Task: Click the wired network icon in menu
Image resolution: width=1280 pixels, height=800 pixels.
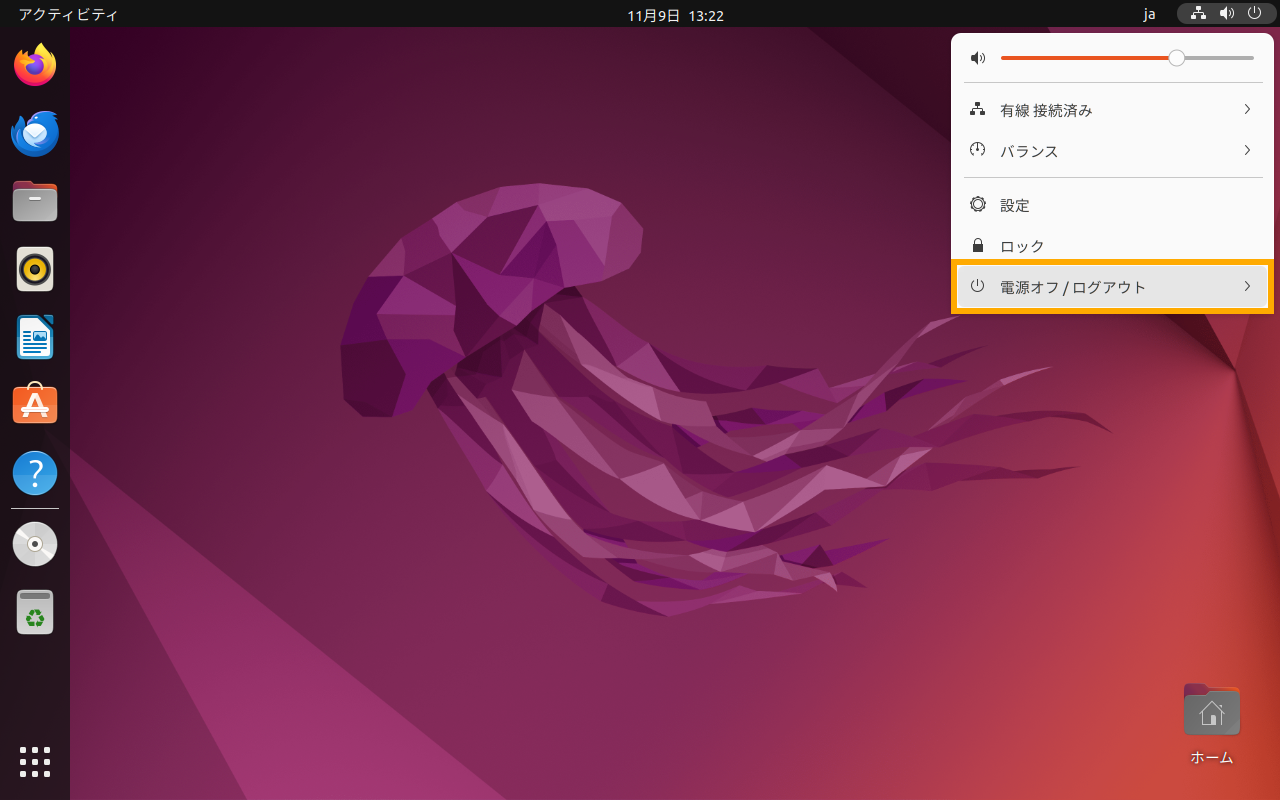Action: pos(978,109)
